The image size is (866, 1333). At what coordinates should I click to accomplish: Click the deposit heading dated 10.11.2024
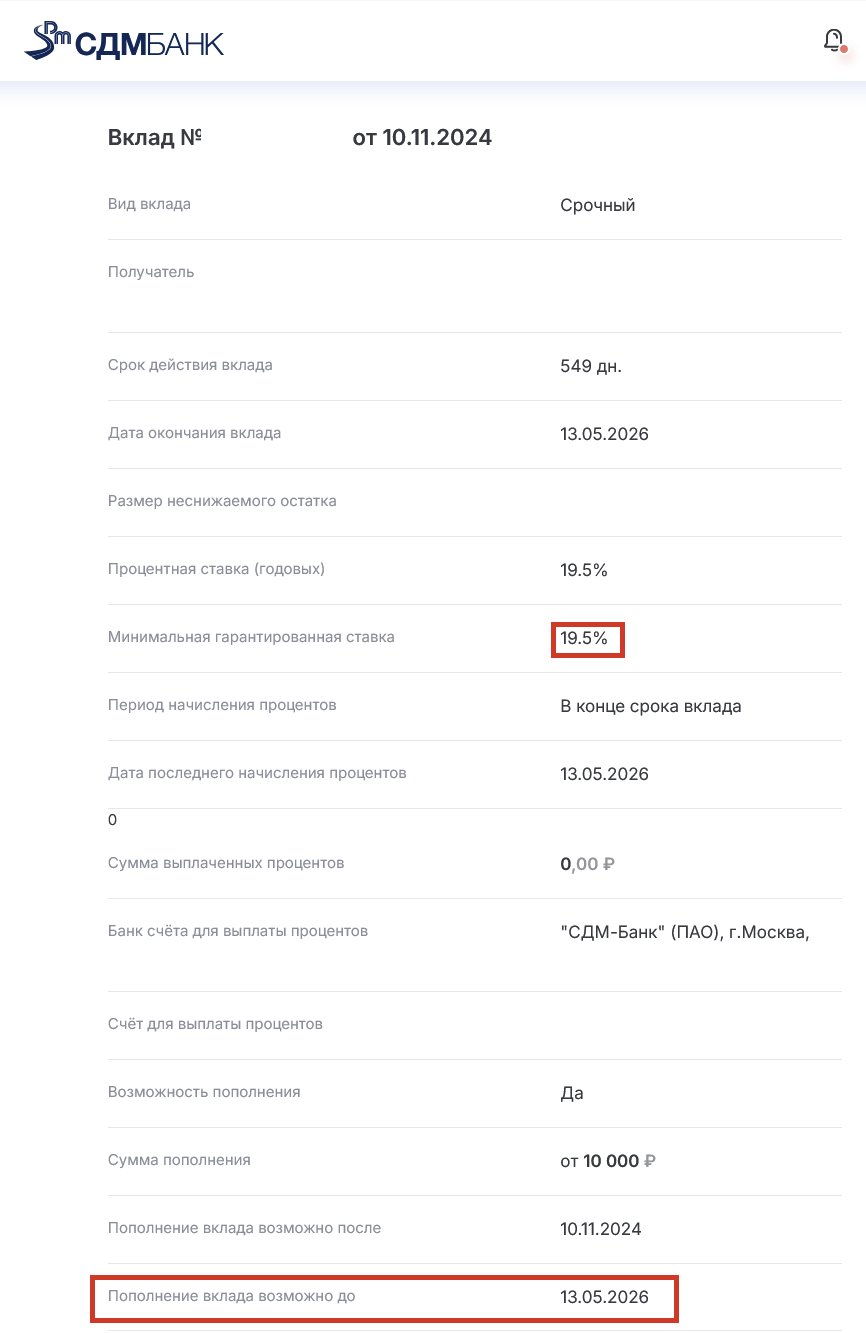click(299, 138)
